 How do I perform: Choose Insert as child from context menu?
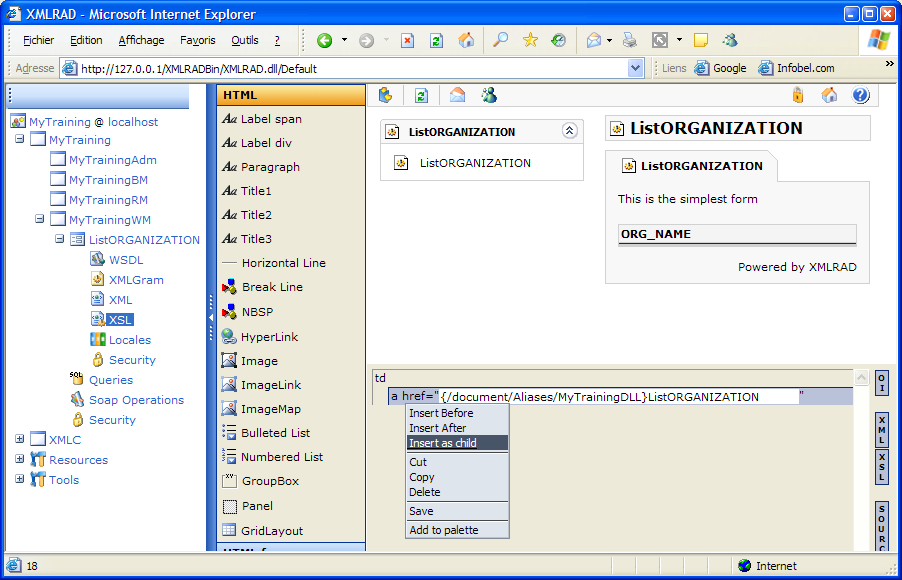point(443,443)
